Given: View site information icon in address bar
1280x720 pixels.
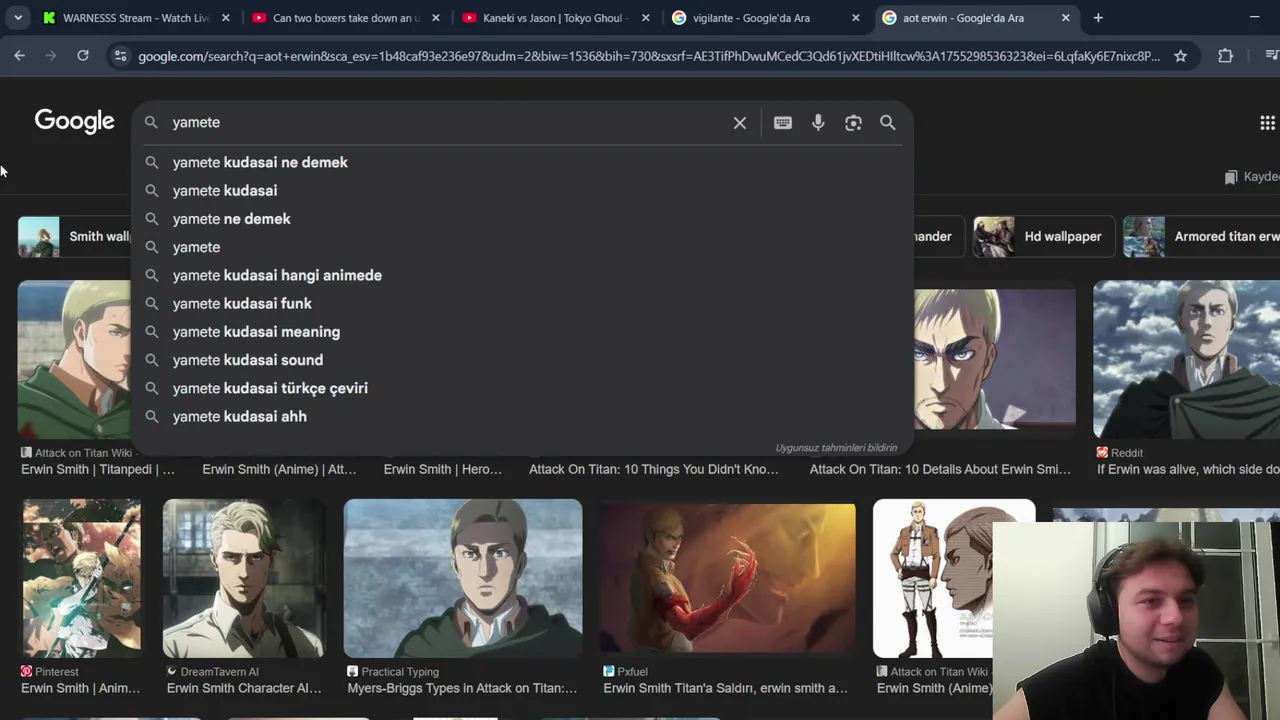Looking at the screenshot, I should pos(120,56).
